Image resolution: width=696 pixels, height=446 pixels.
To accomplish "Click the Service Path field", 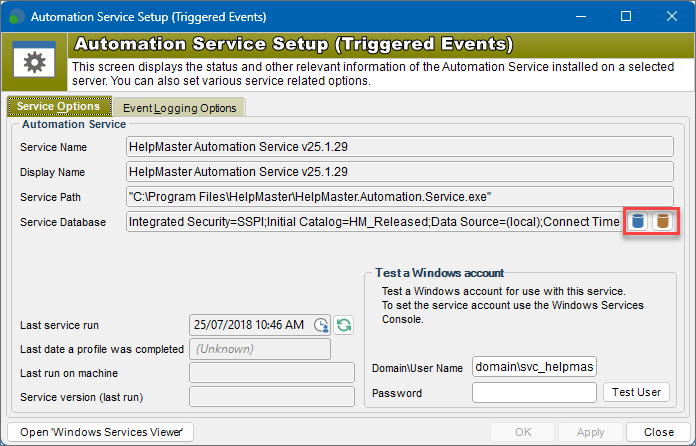I will [x=399, y=197].
